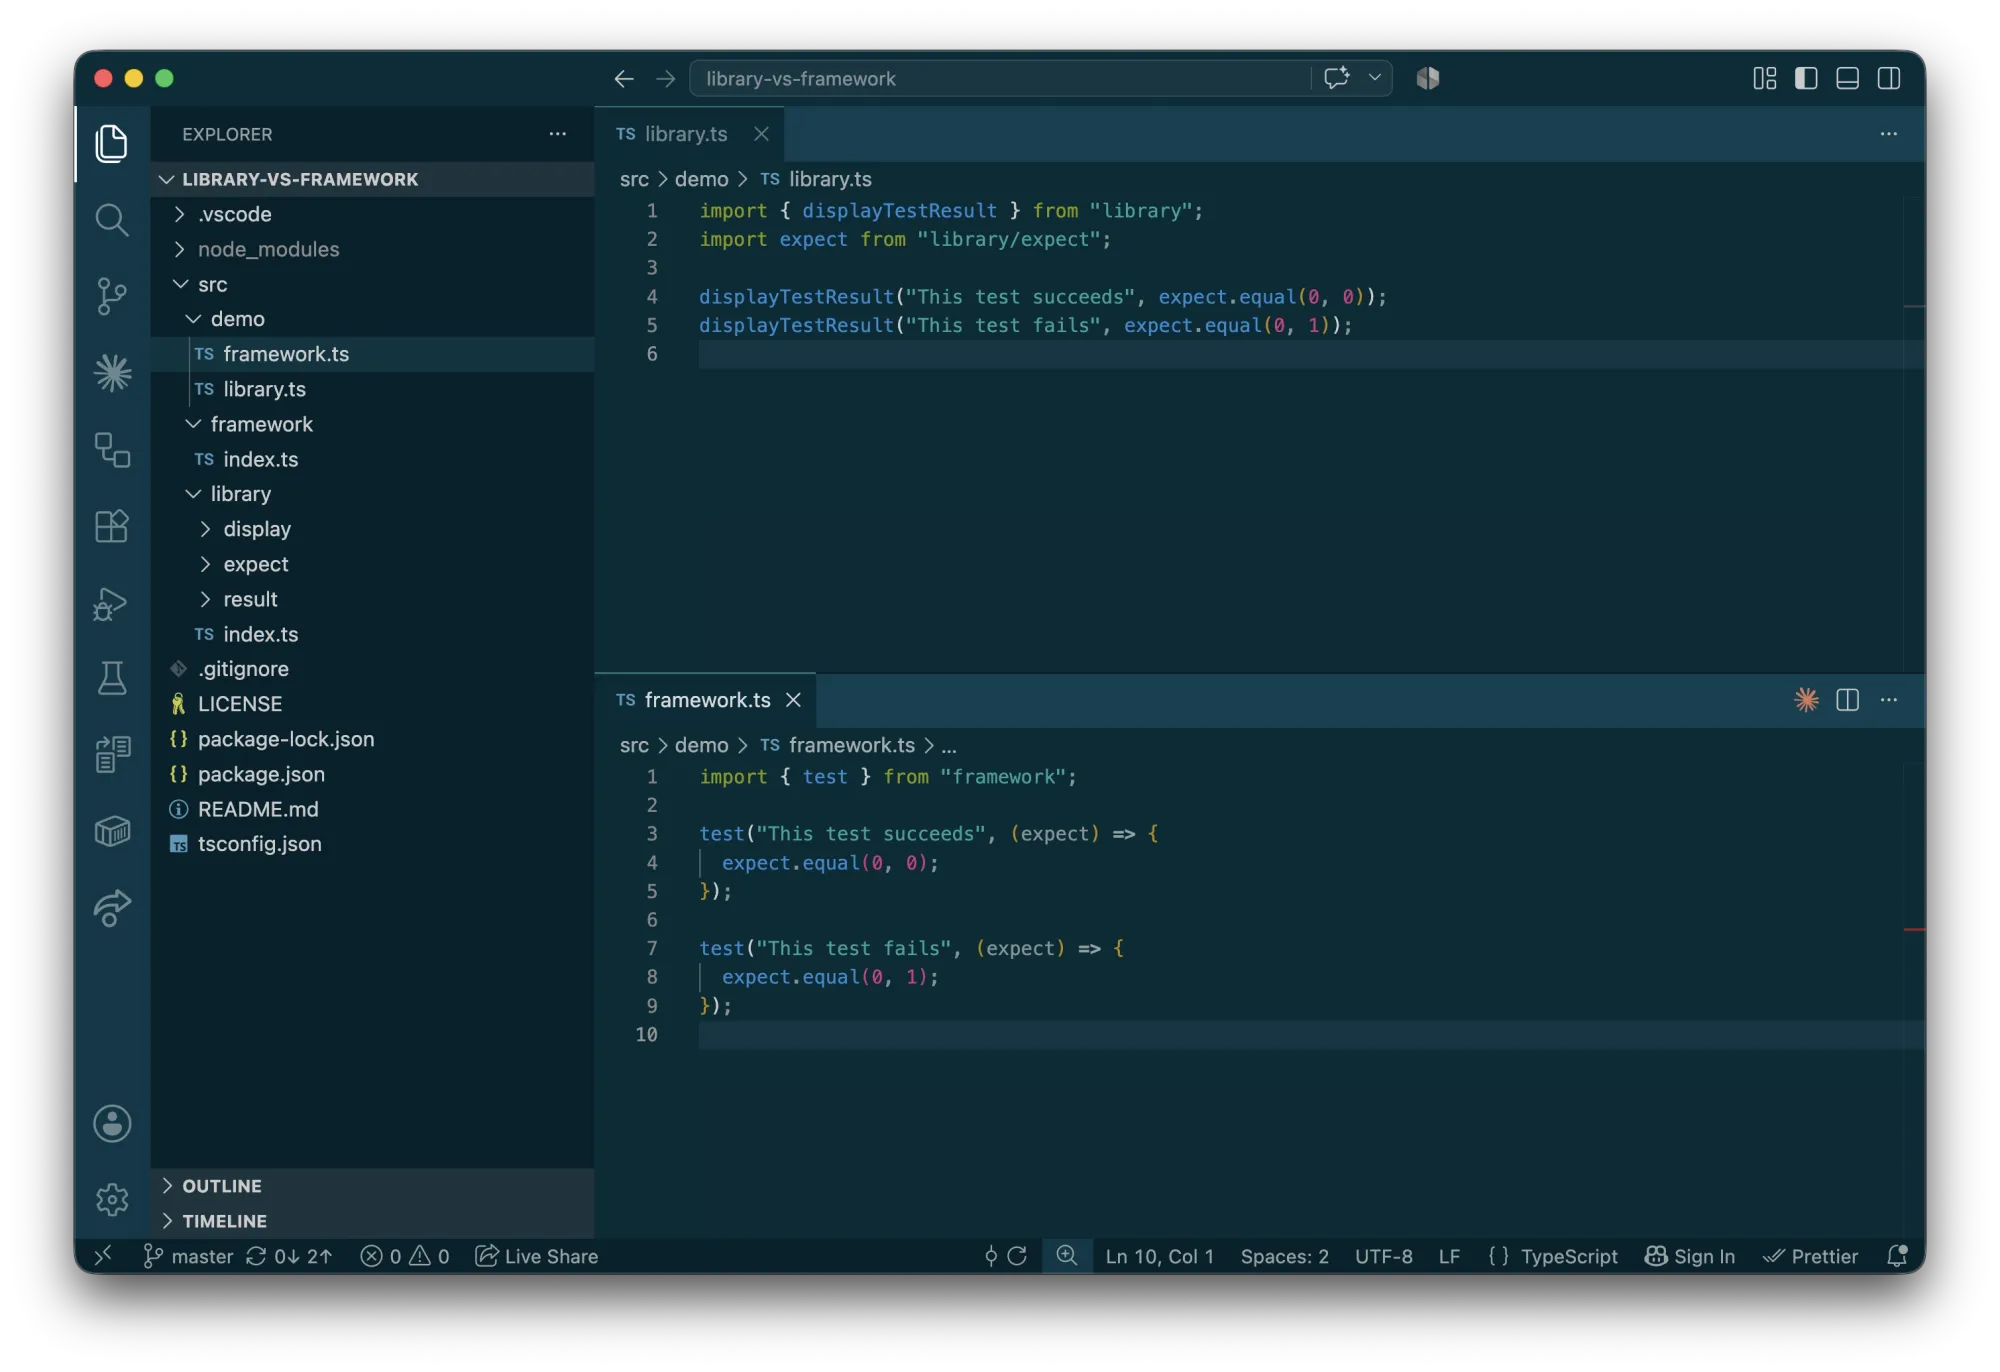Screen dimensions: 2000x1372
Task: Click the refresh icon in status bar
Action: pos(1017,1256)
